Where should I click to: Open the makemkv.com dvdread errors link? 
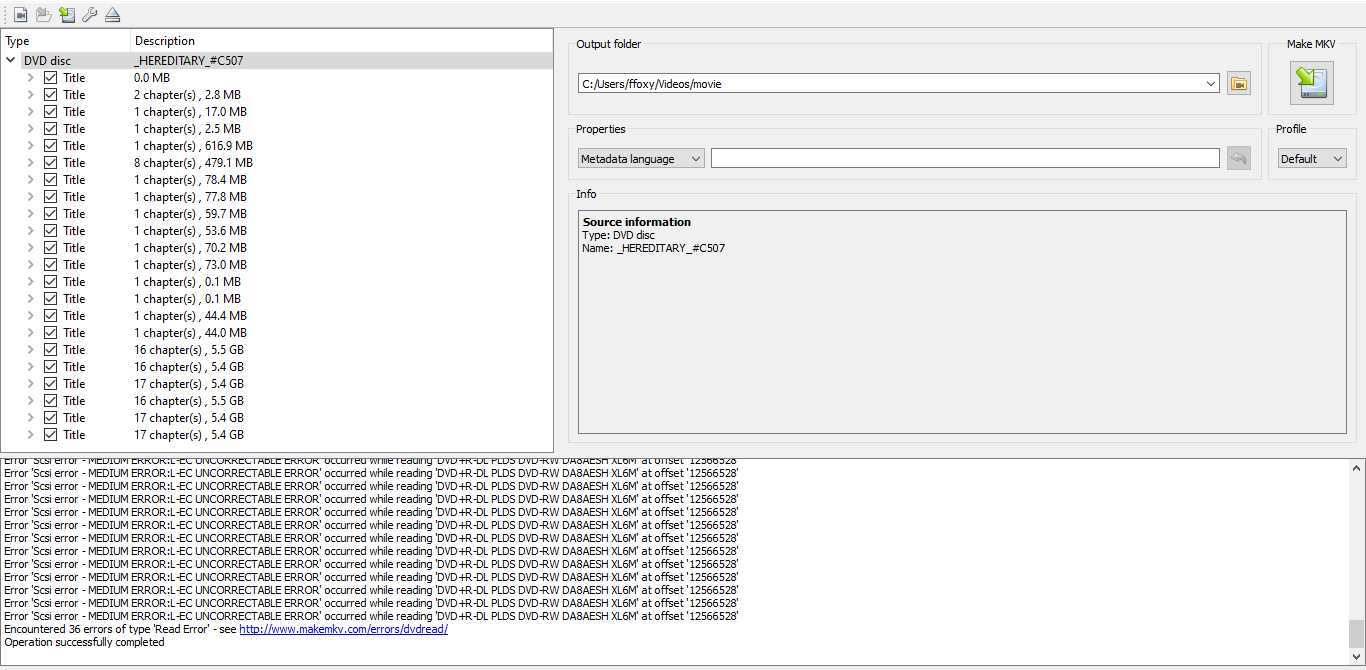pos(343,629)
